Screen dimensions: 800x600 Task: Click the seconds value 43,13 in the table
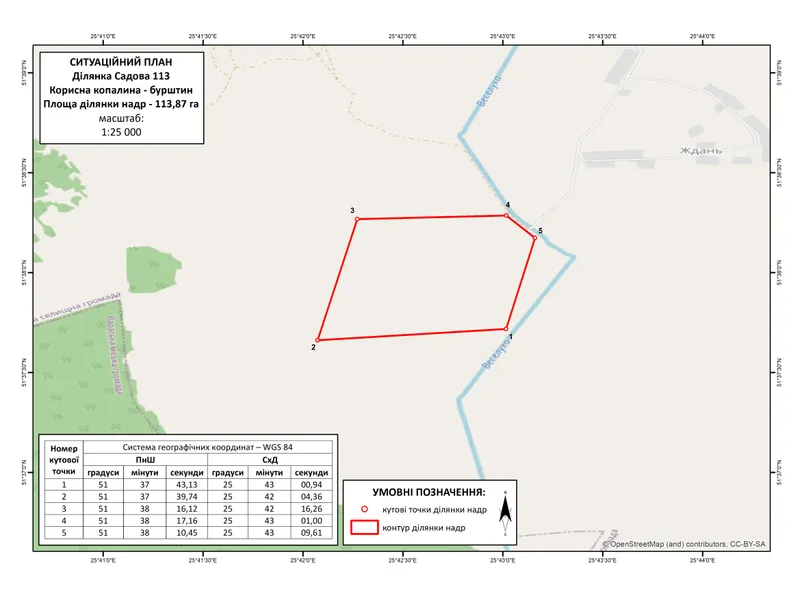tap(186, 485)
